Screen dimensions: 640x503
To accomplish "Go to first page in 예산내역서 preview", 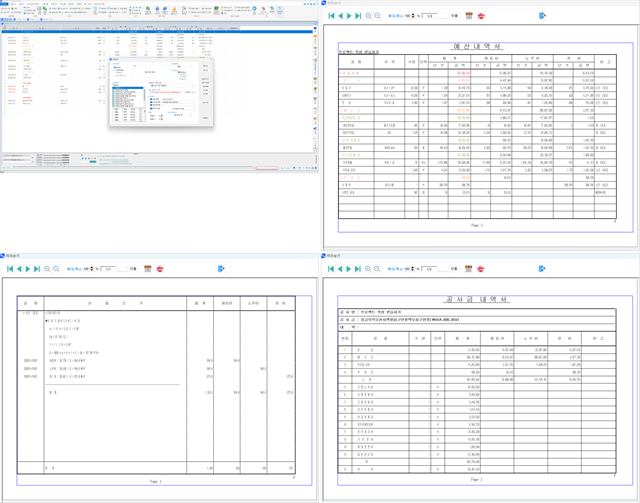I will [x=331, y=16].
